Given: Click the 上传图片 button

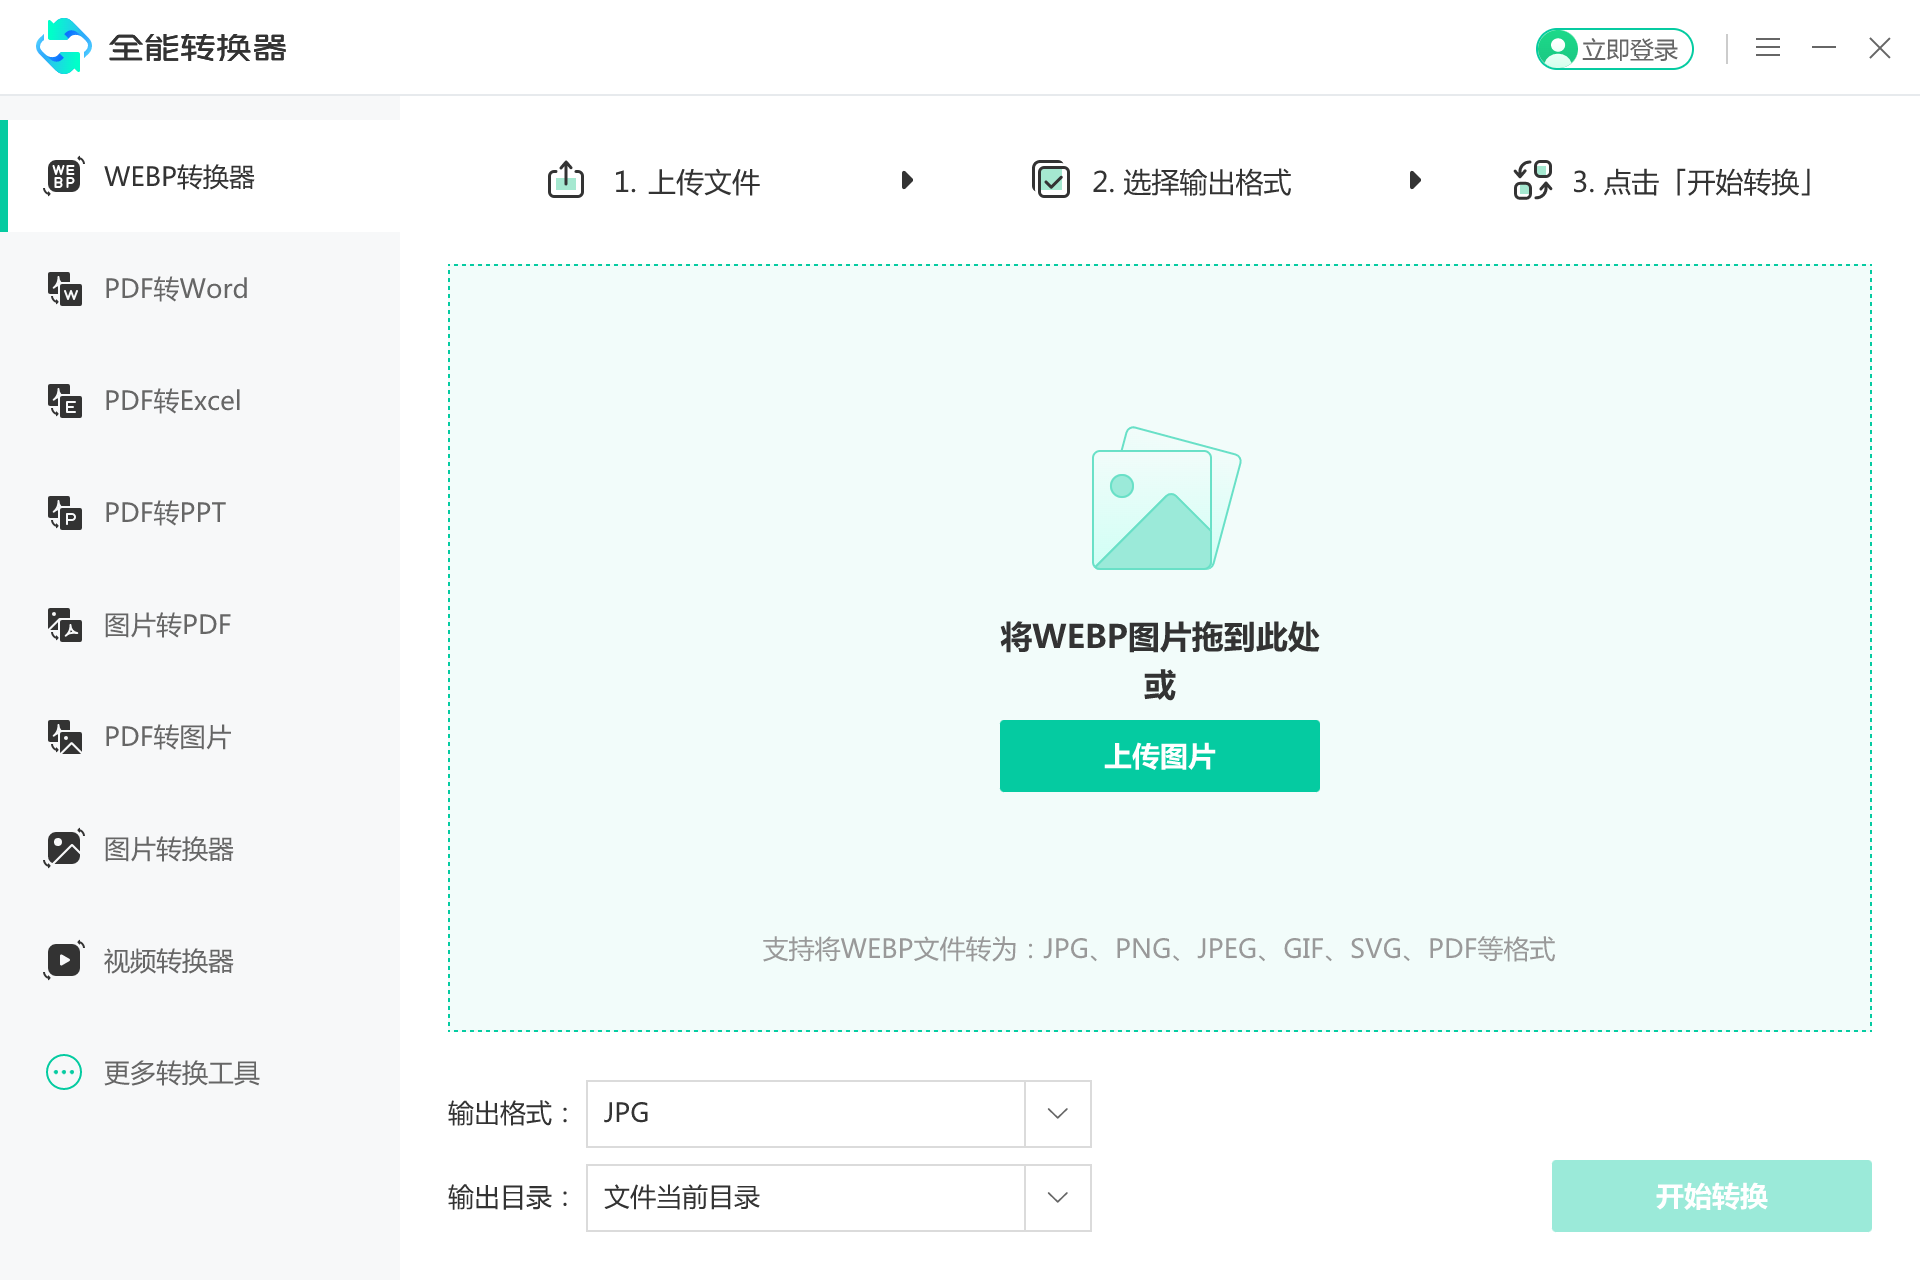Looking at the screenshot, I should (x=1159, y=755).
